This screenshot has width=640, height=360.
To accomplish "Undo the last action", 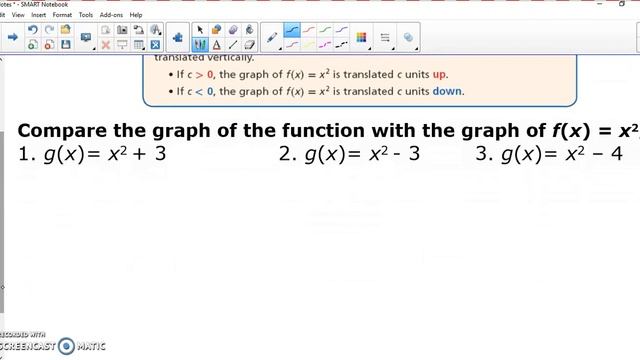I will pos(33,30).
